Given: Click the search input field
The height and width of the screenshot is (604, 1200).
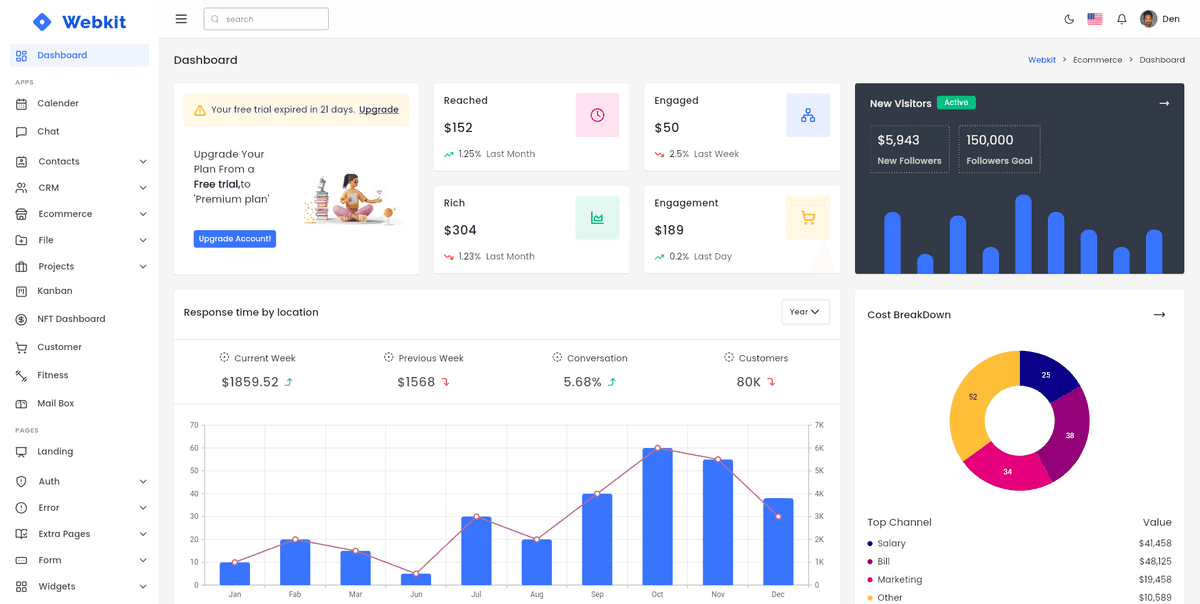Looking at the screenshot, I should click(x=266, y=19).
